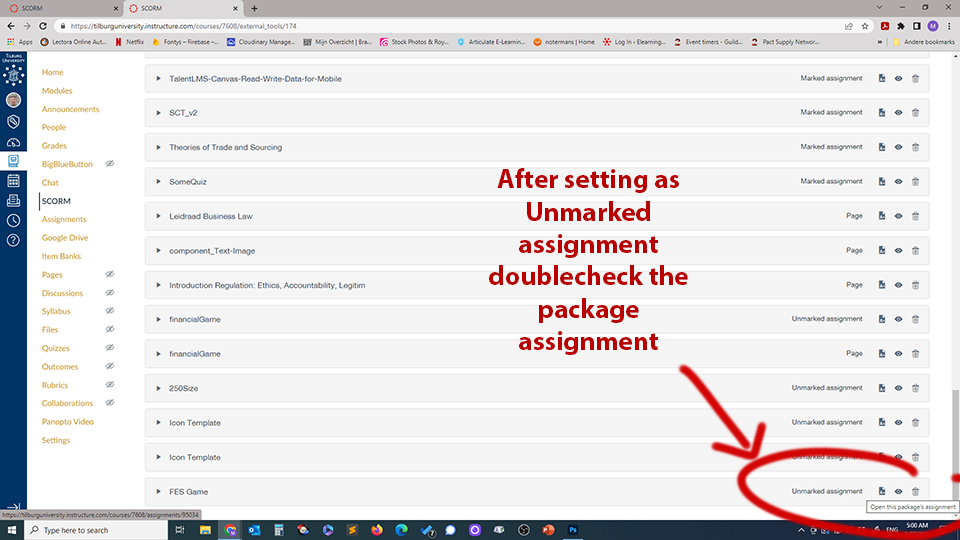Reload the browser page
The image size is (960, 540).
43,26
